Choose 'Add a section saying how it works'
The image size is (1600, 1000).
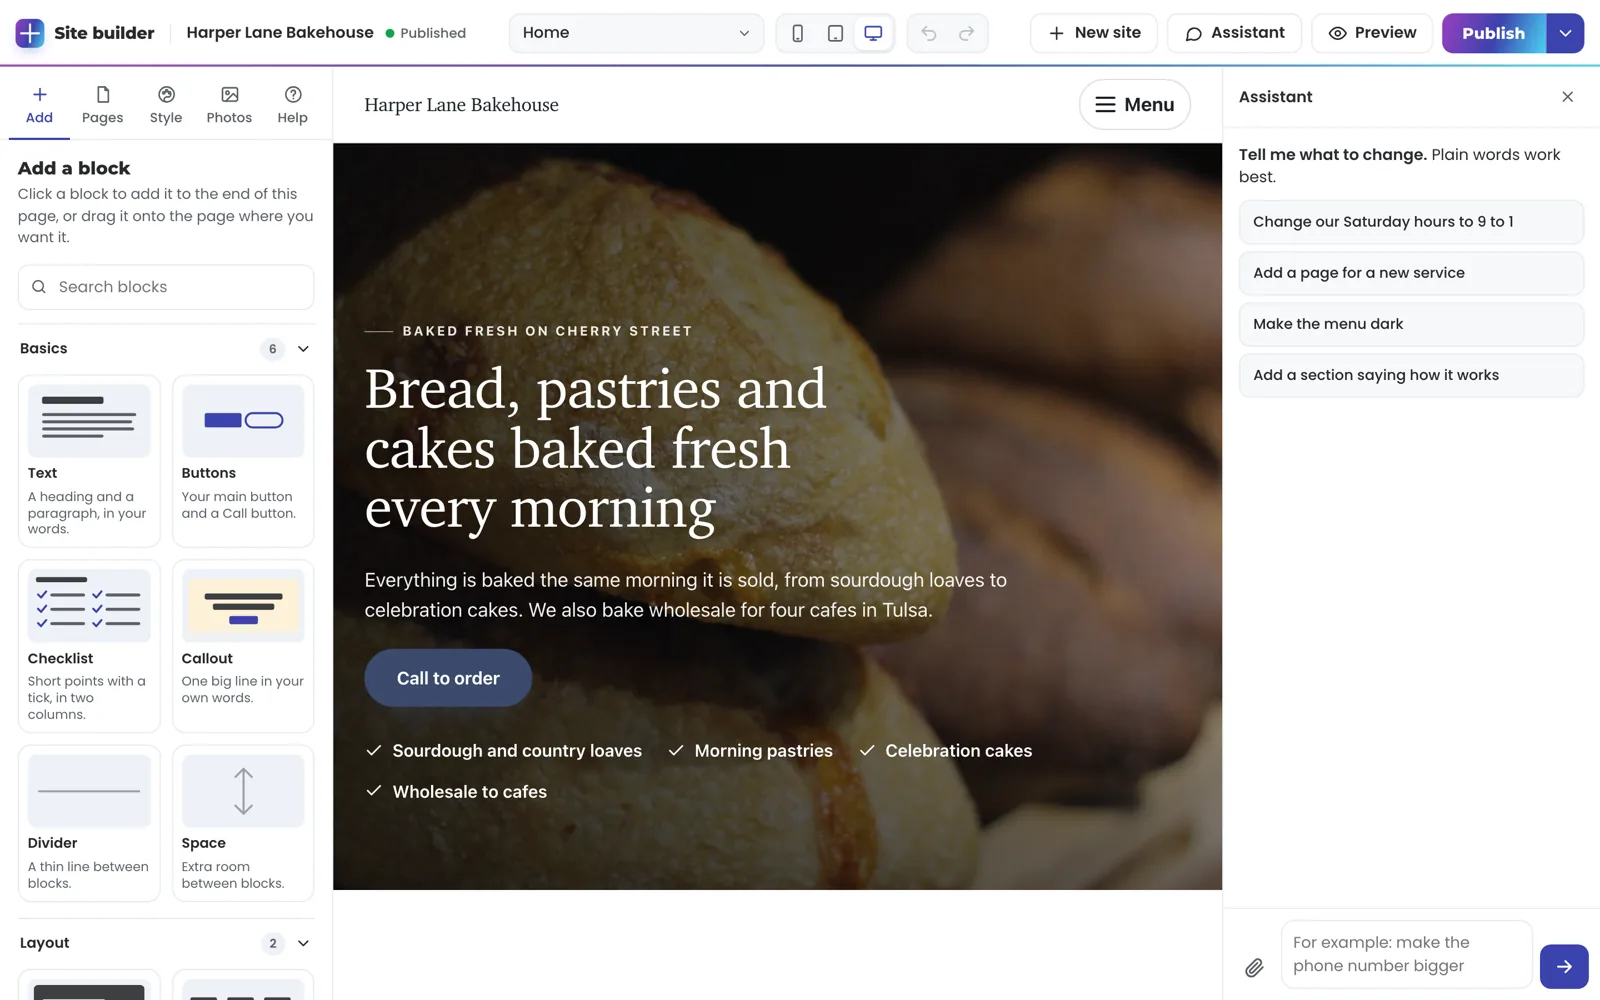(1411, 375)
